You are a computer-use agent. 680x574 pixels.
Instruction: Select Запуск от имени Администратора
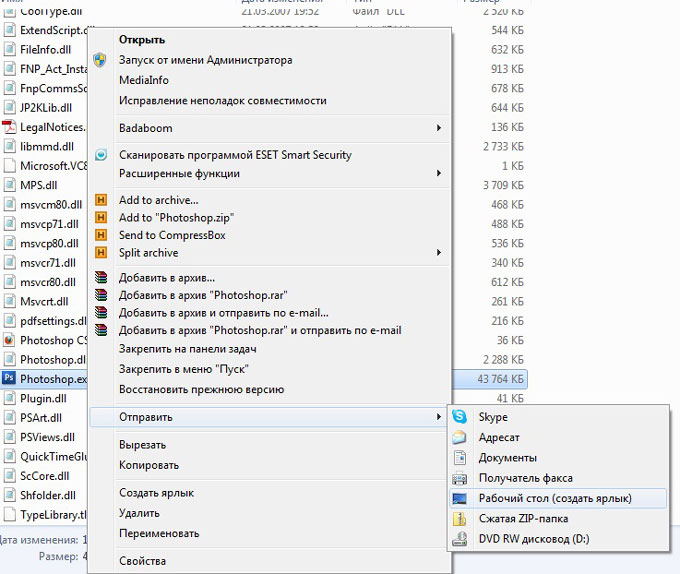[206, 60]
